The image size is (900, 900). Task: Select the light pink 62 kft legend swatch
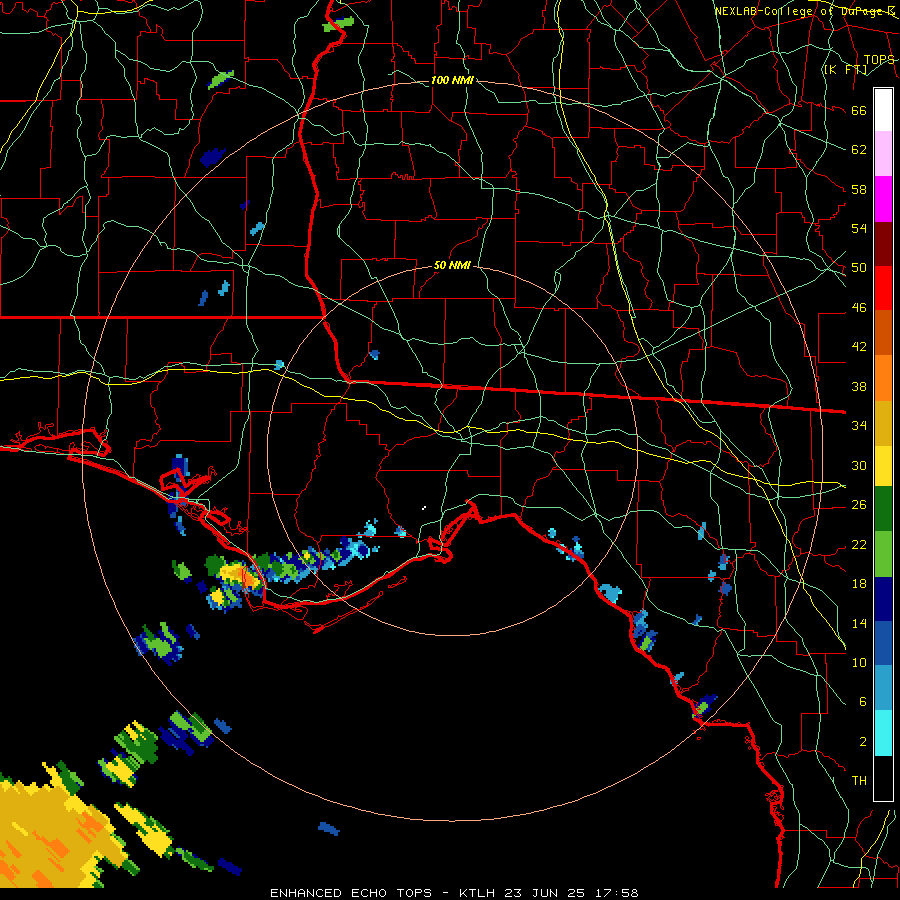883,154
